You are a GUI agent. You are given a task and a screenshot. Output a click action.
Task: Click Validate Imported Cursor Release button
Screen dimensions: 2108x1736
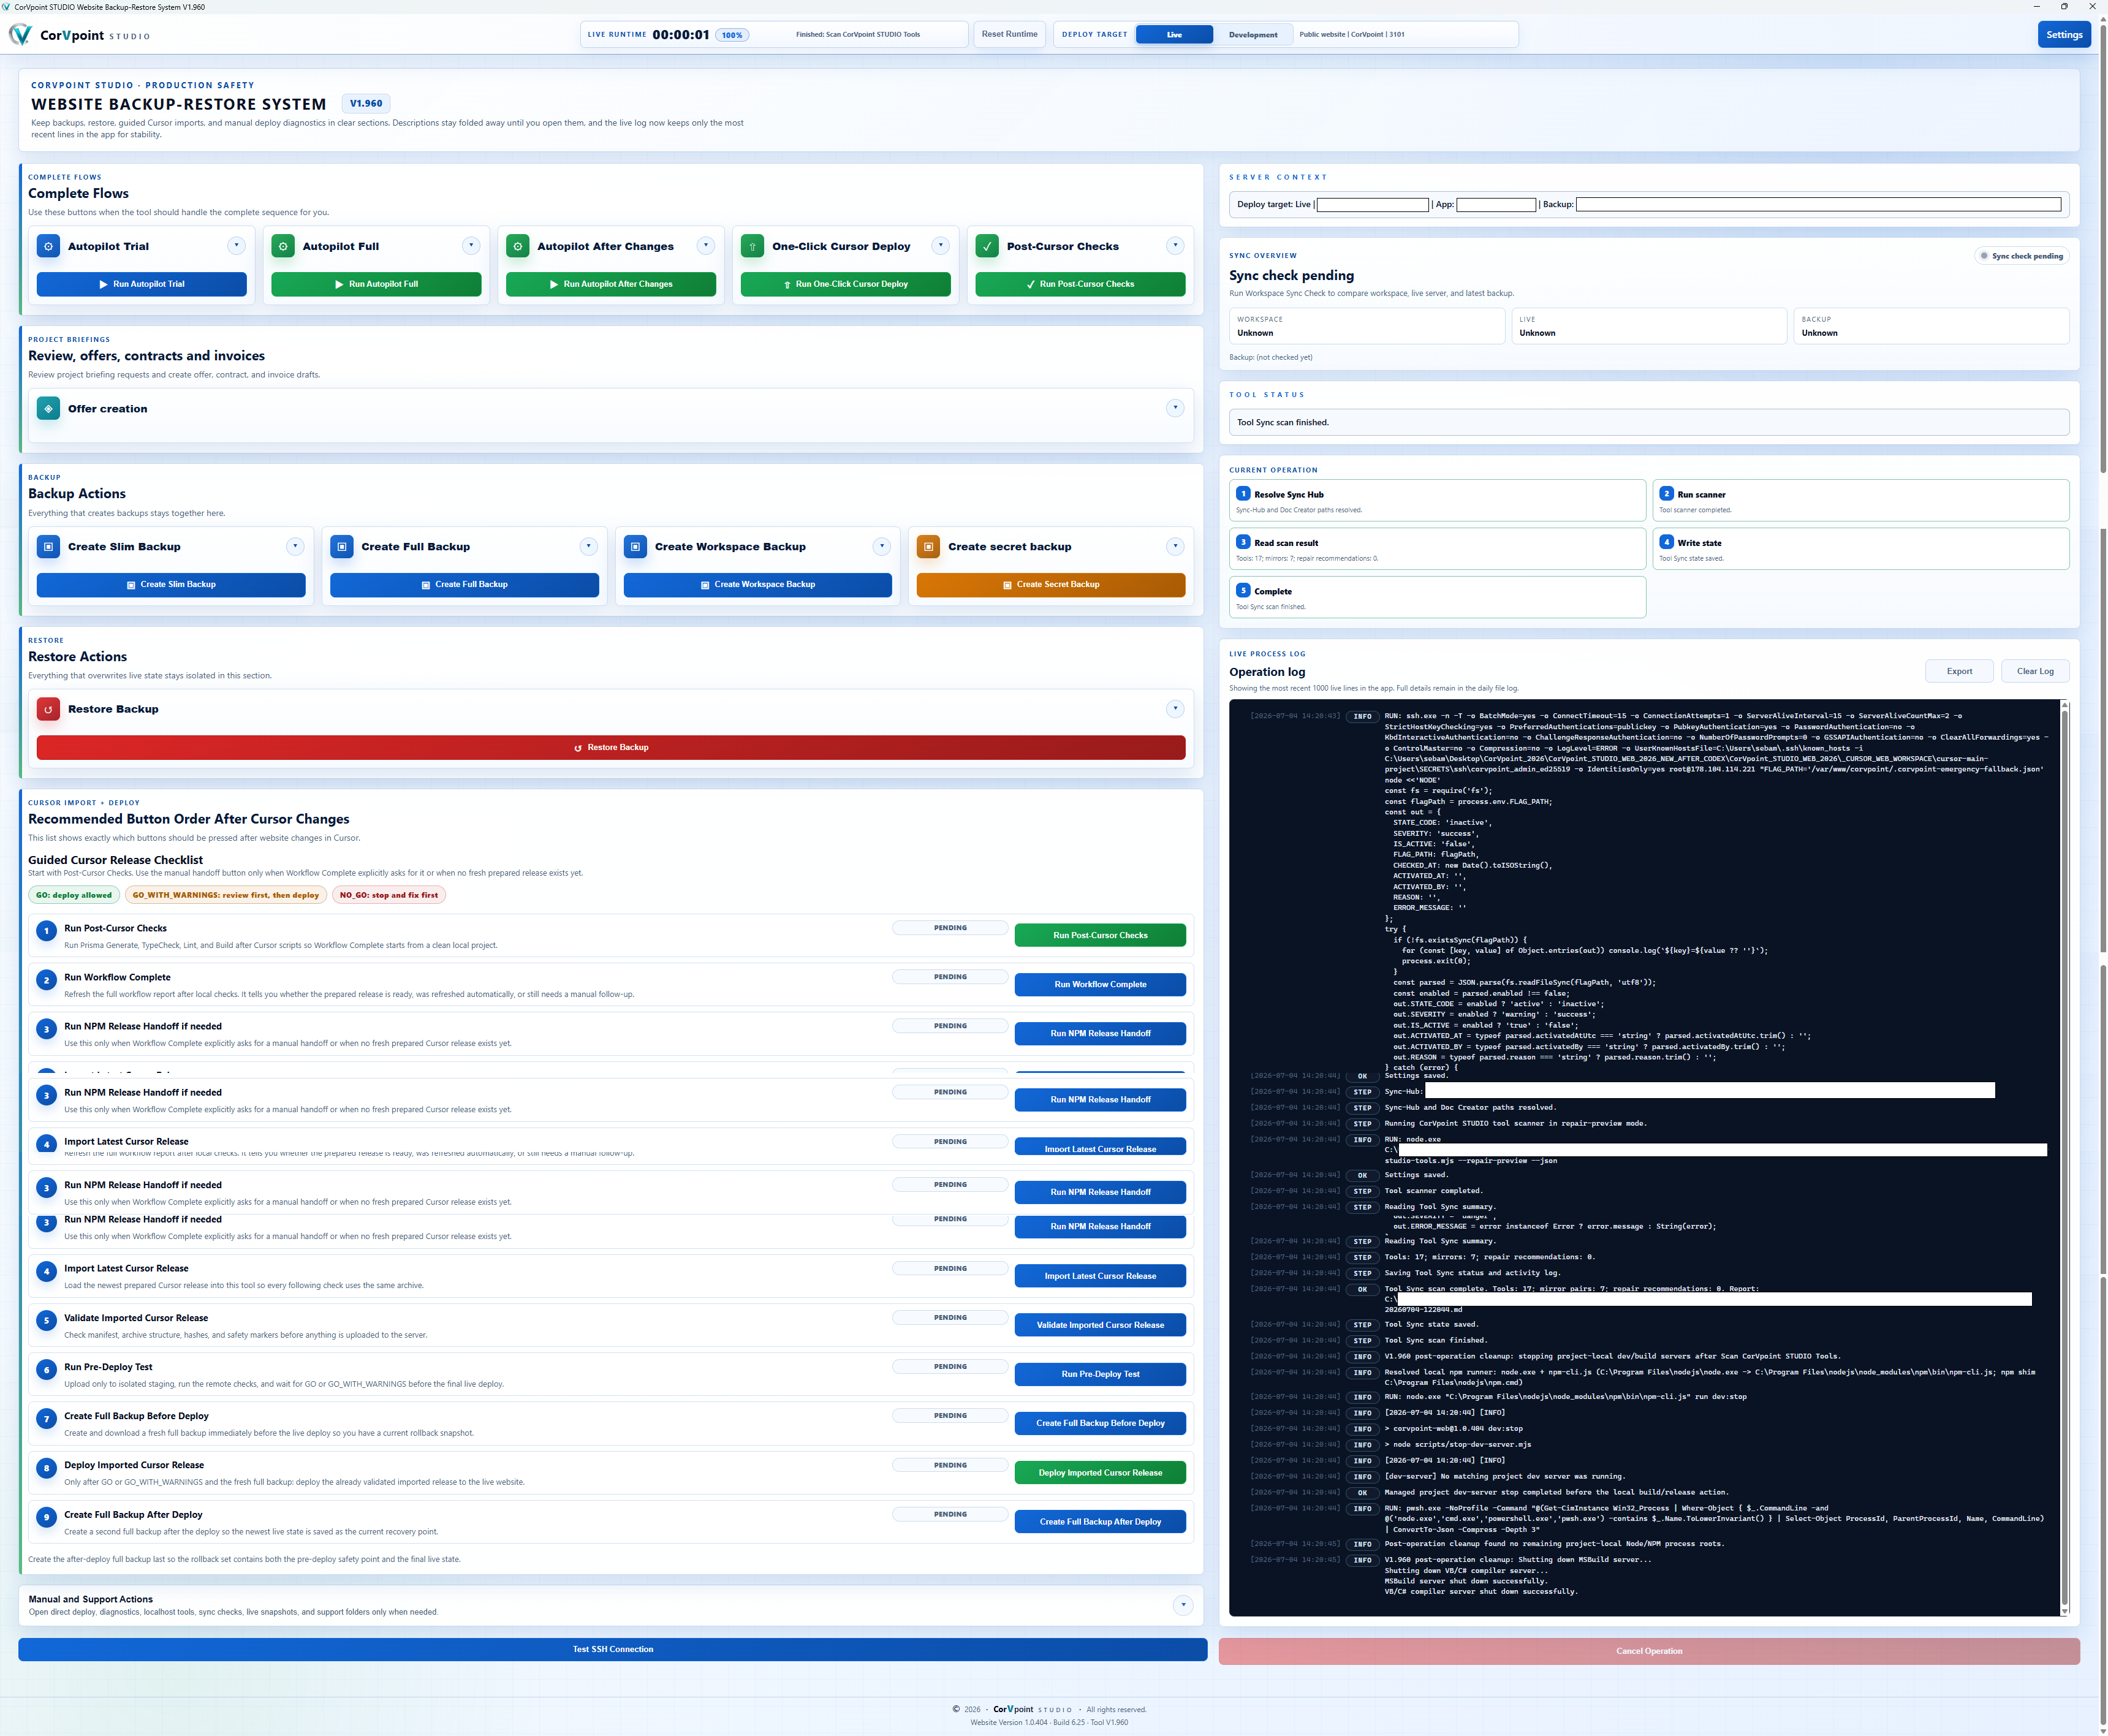click(x=1100, y=1325)
